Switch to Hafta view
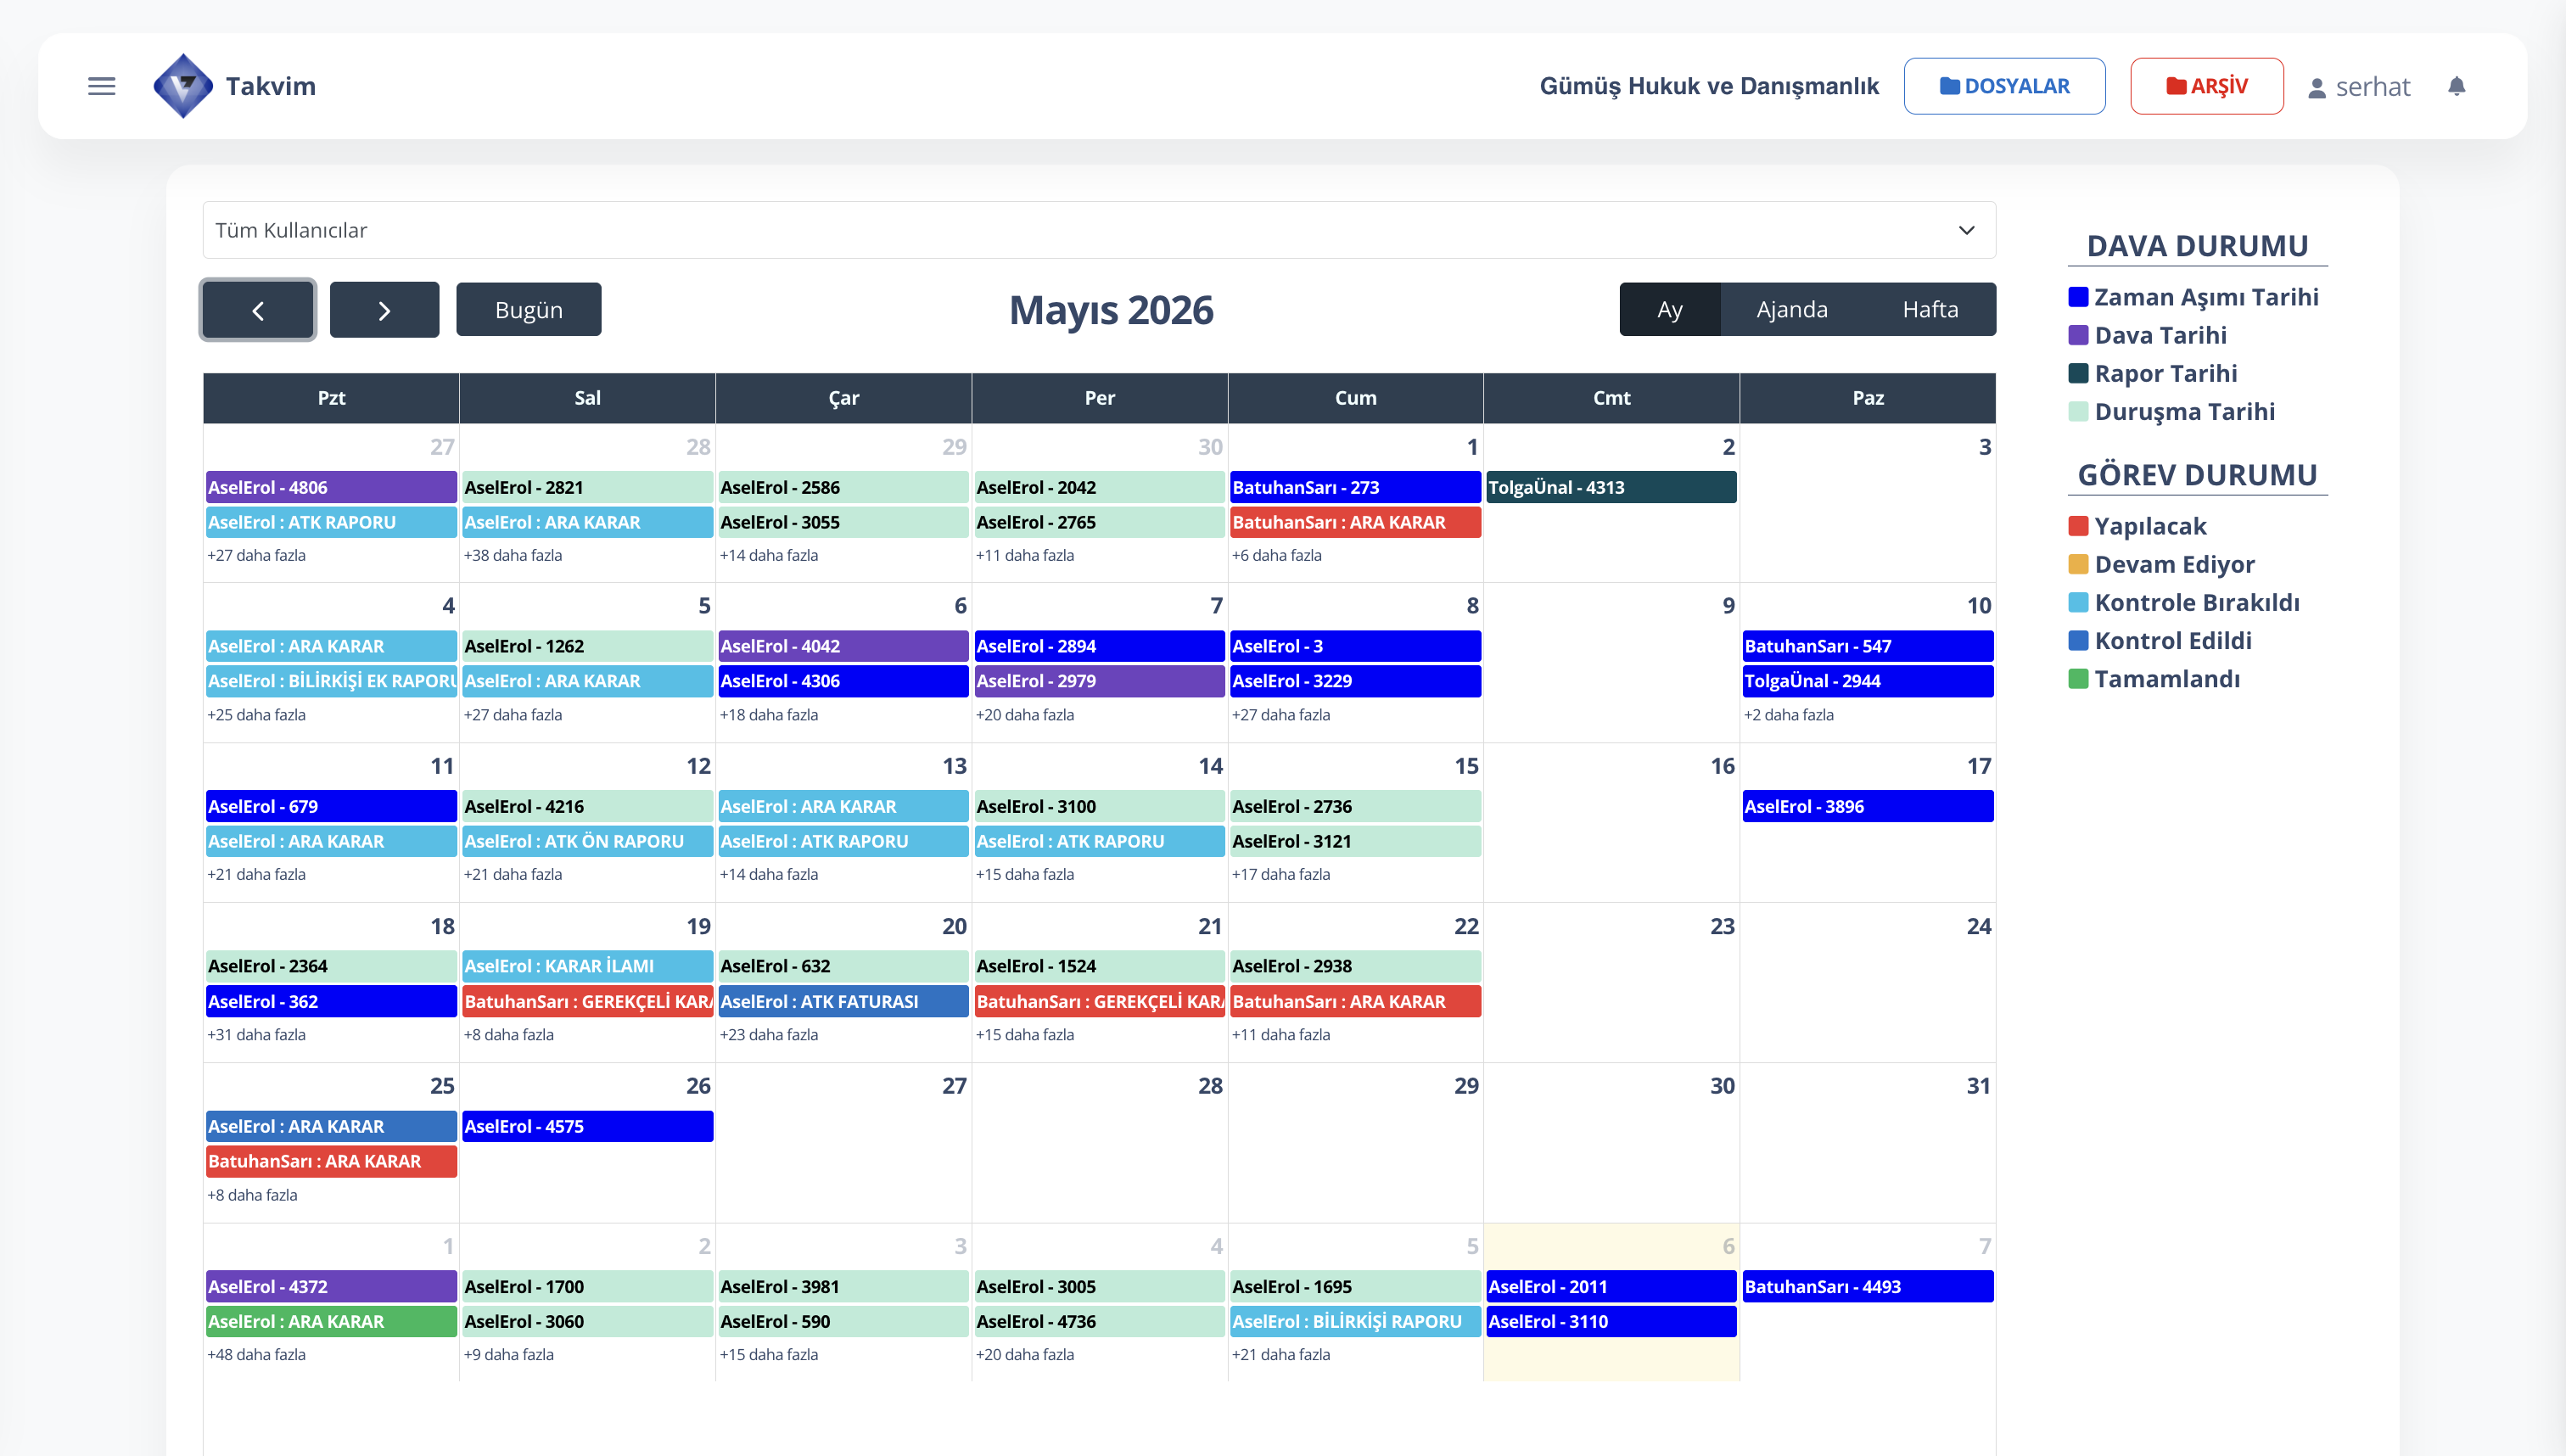This screenshot has width=2566, height=1456. pos(1929,310)
